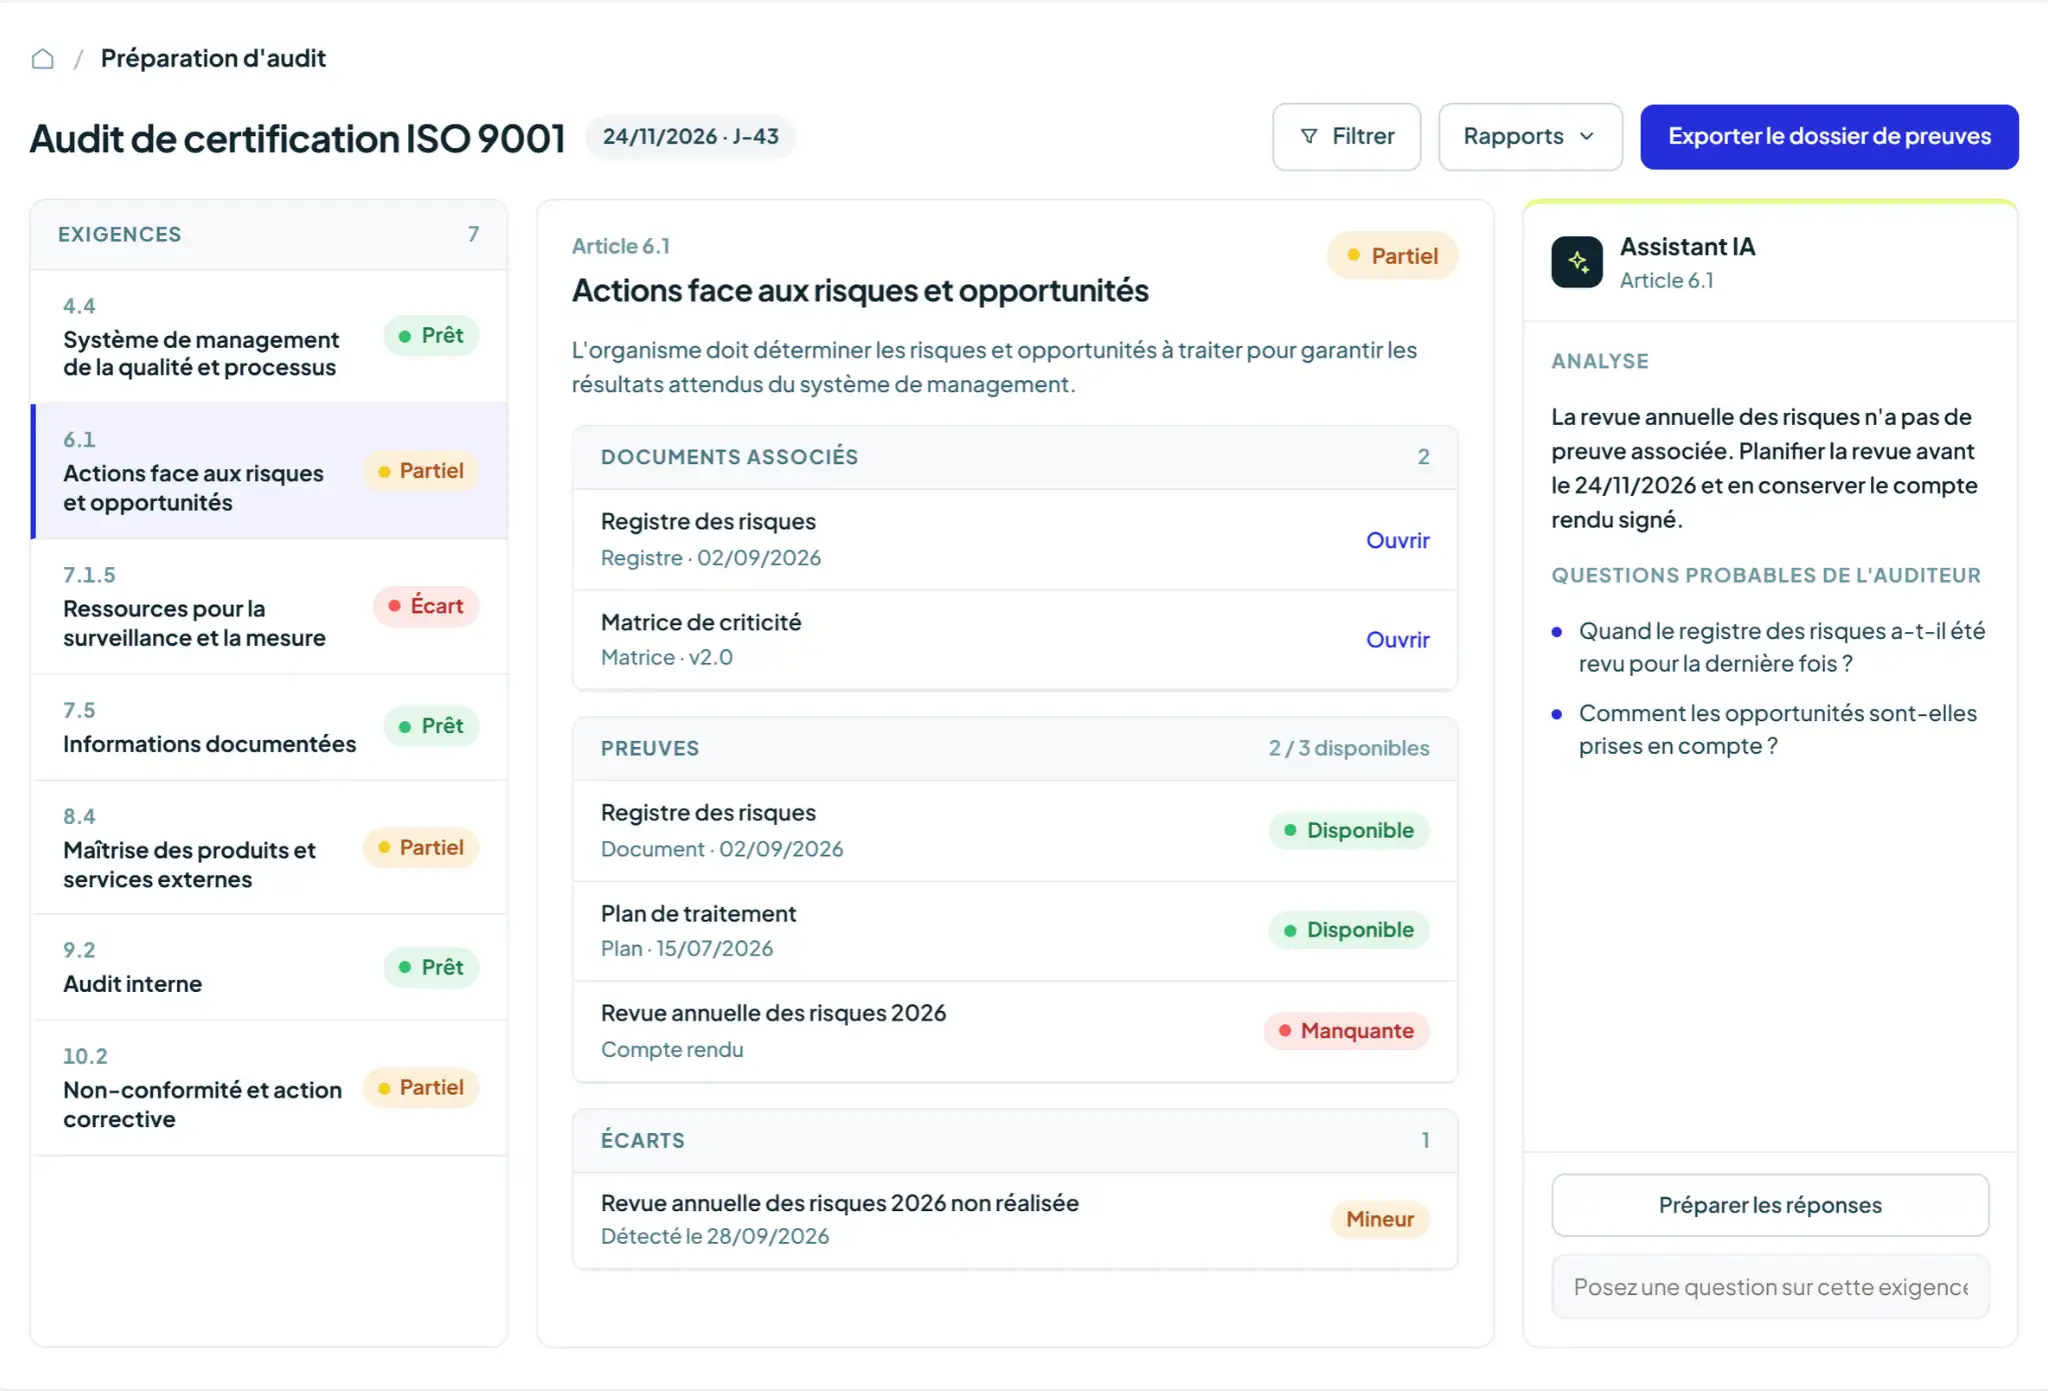Click the '2 / 3 disponibles' counter
Viewport: 2048px width, 1391px height.
click(1348, 749)
